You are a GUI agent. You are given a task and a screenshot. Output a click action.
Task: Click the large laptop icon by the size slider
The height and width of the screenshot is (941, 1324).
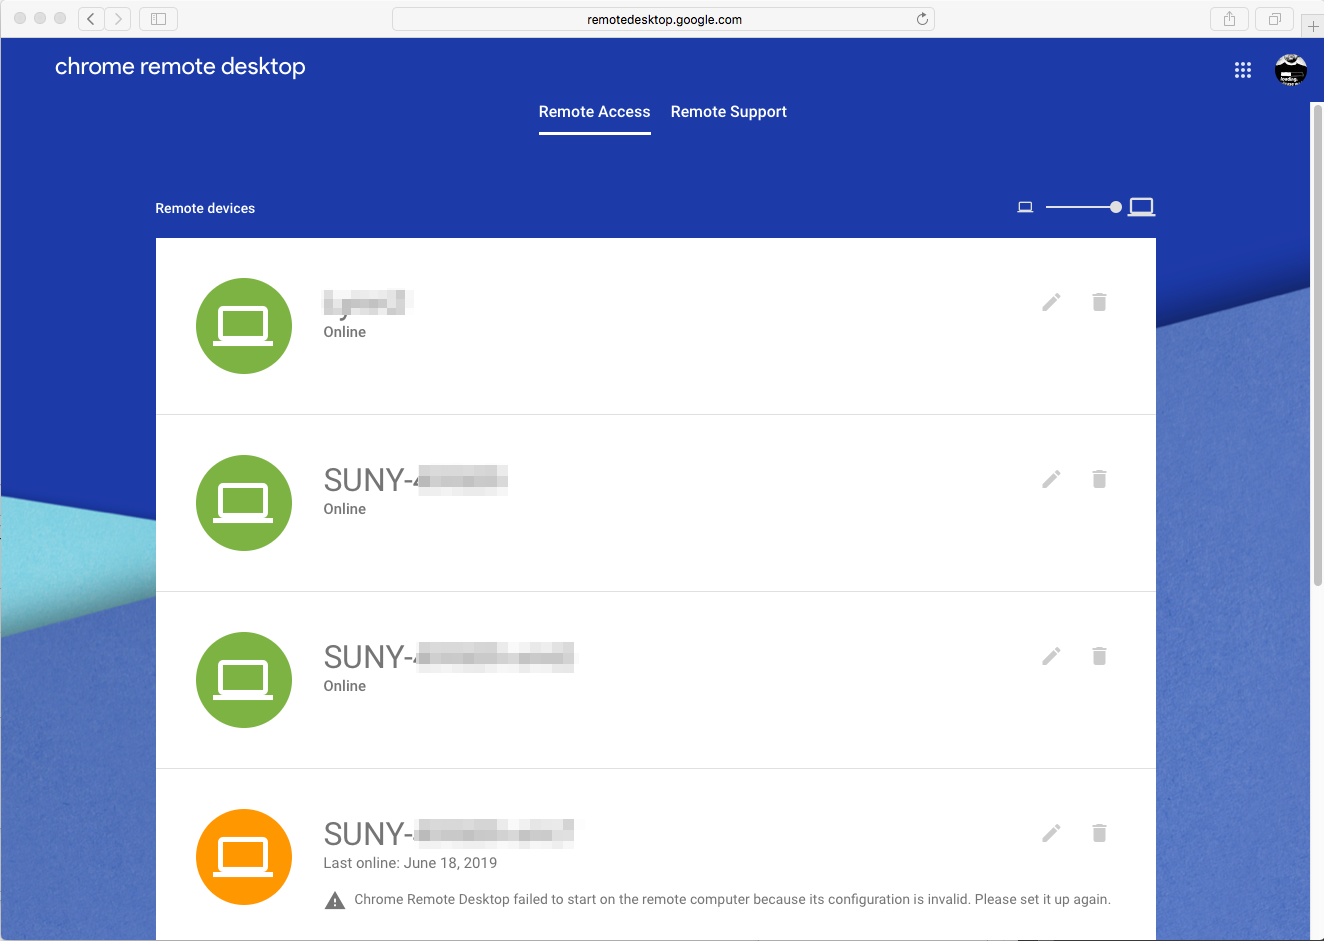click(1141, 207)
